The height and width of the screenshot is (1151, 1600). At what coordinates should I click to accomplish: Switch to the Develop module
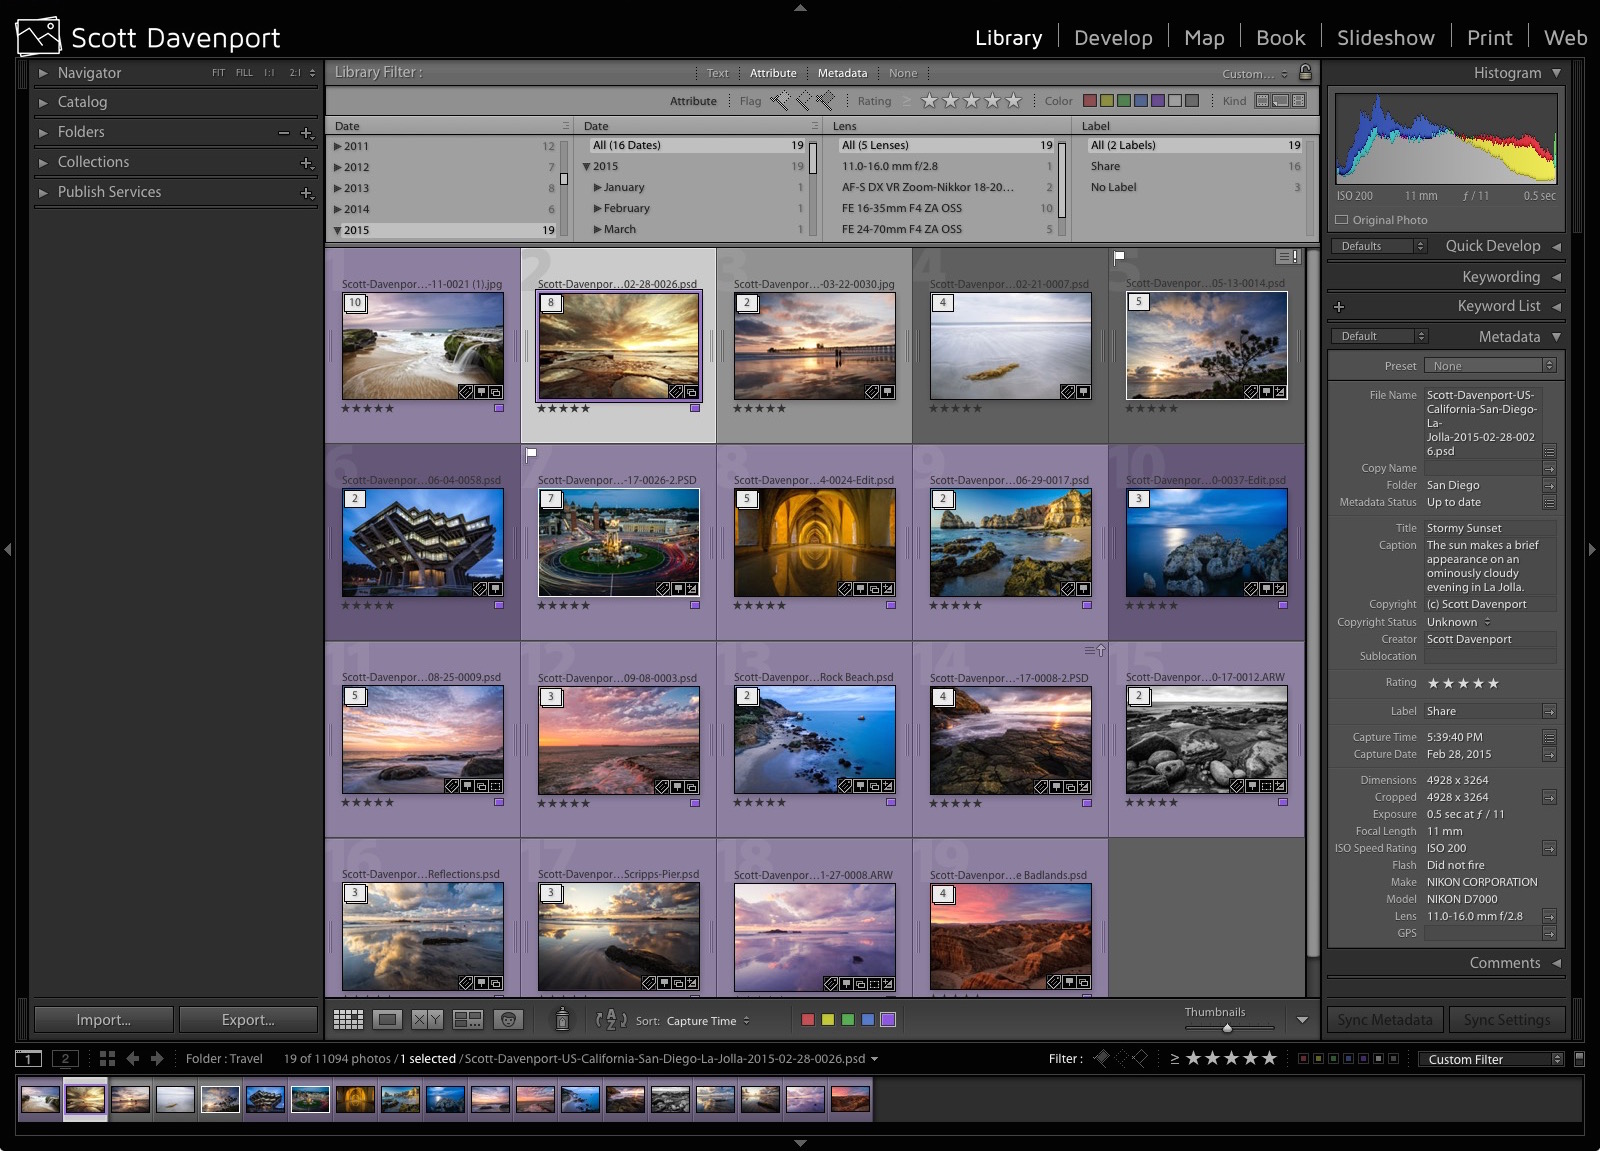[x=1113, y=37]
